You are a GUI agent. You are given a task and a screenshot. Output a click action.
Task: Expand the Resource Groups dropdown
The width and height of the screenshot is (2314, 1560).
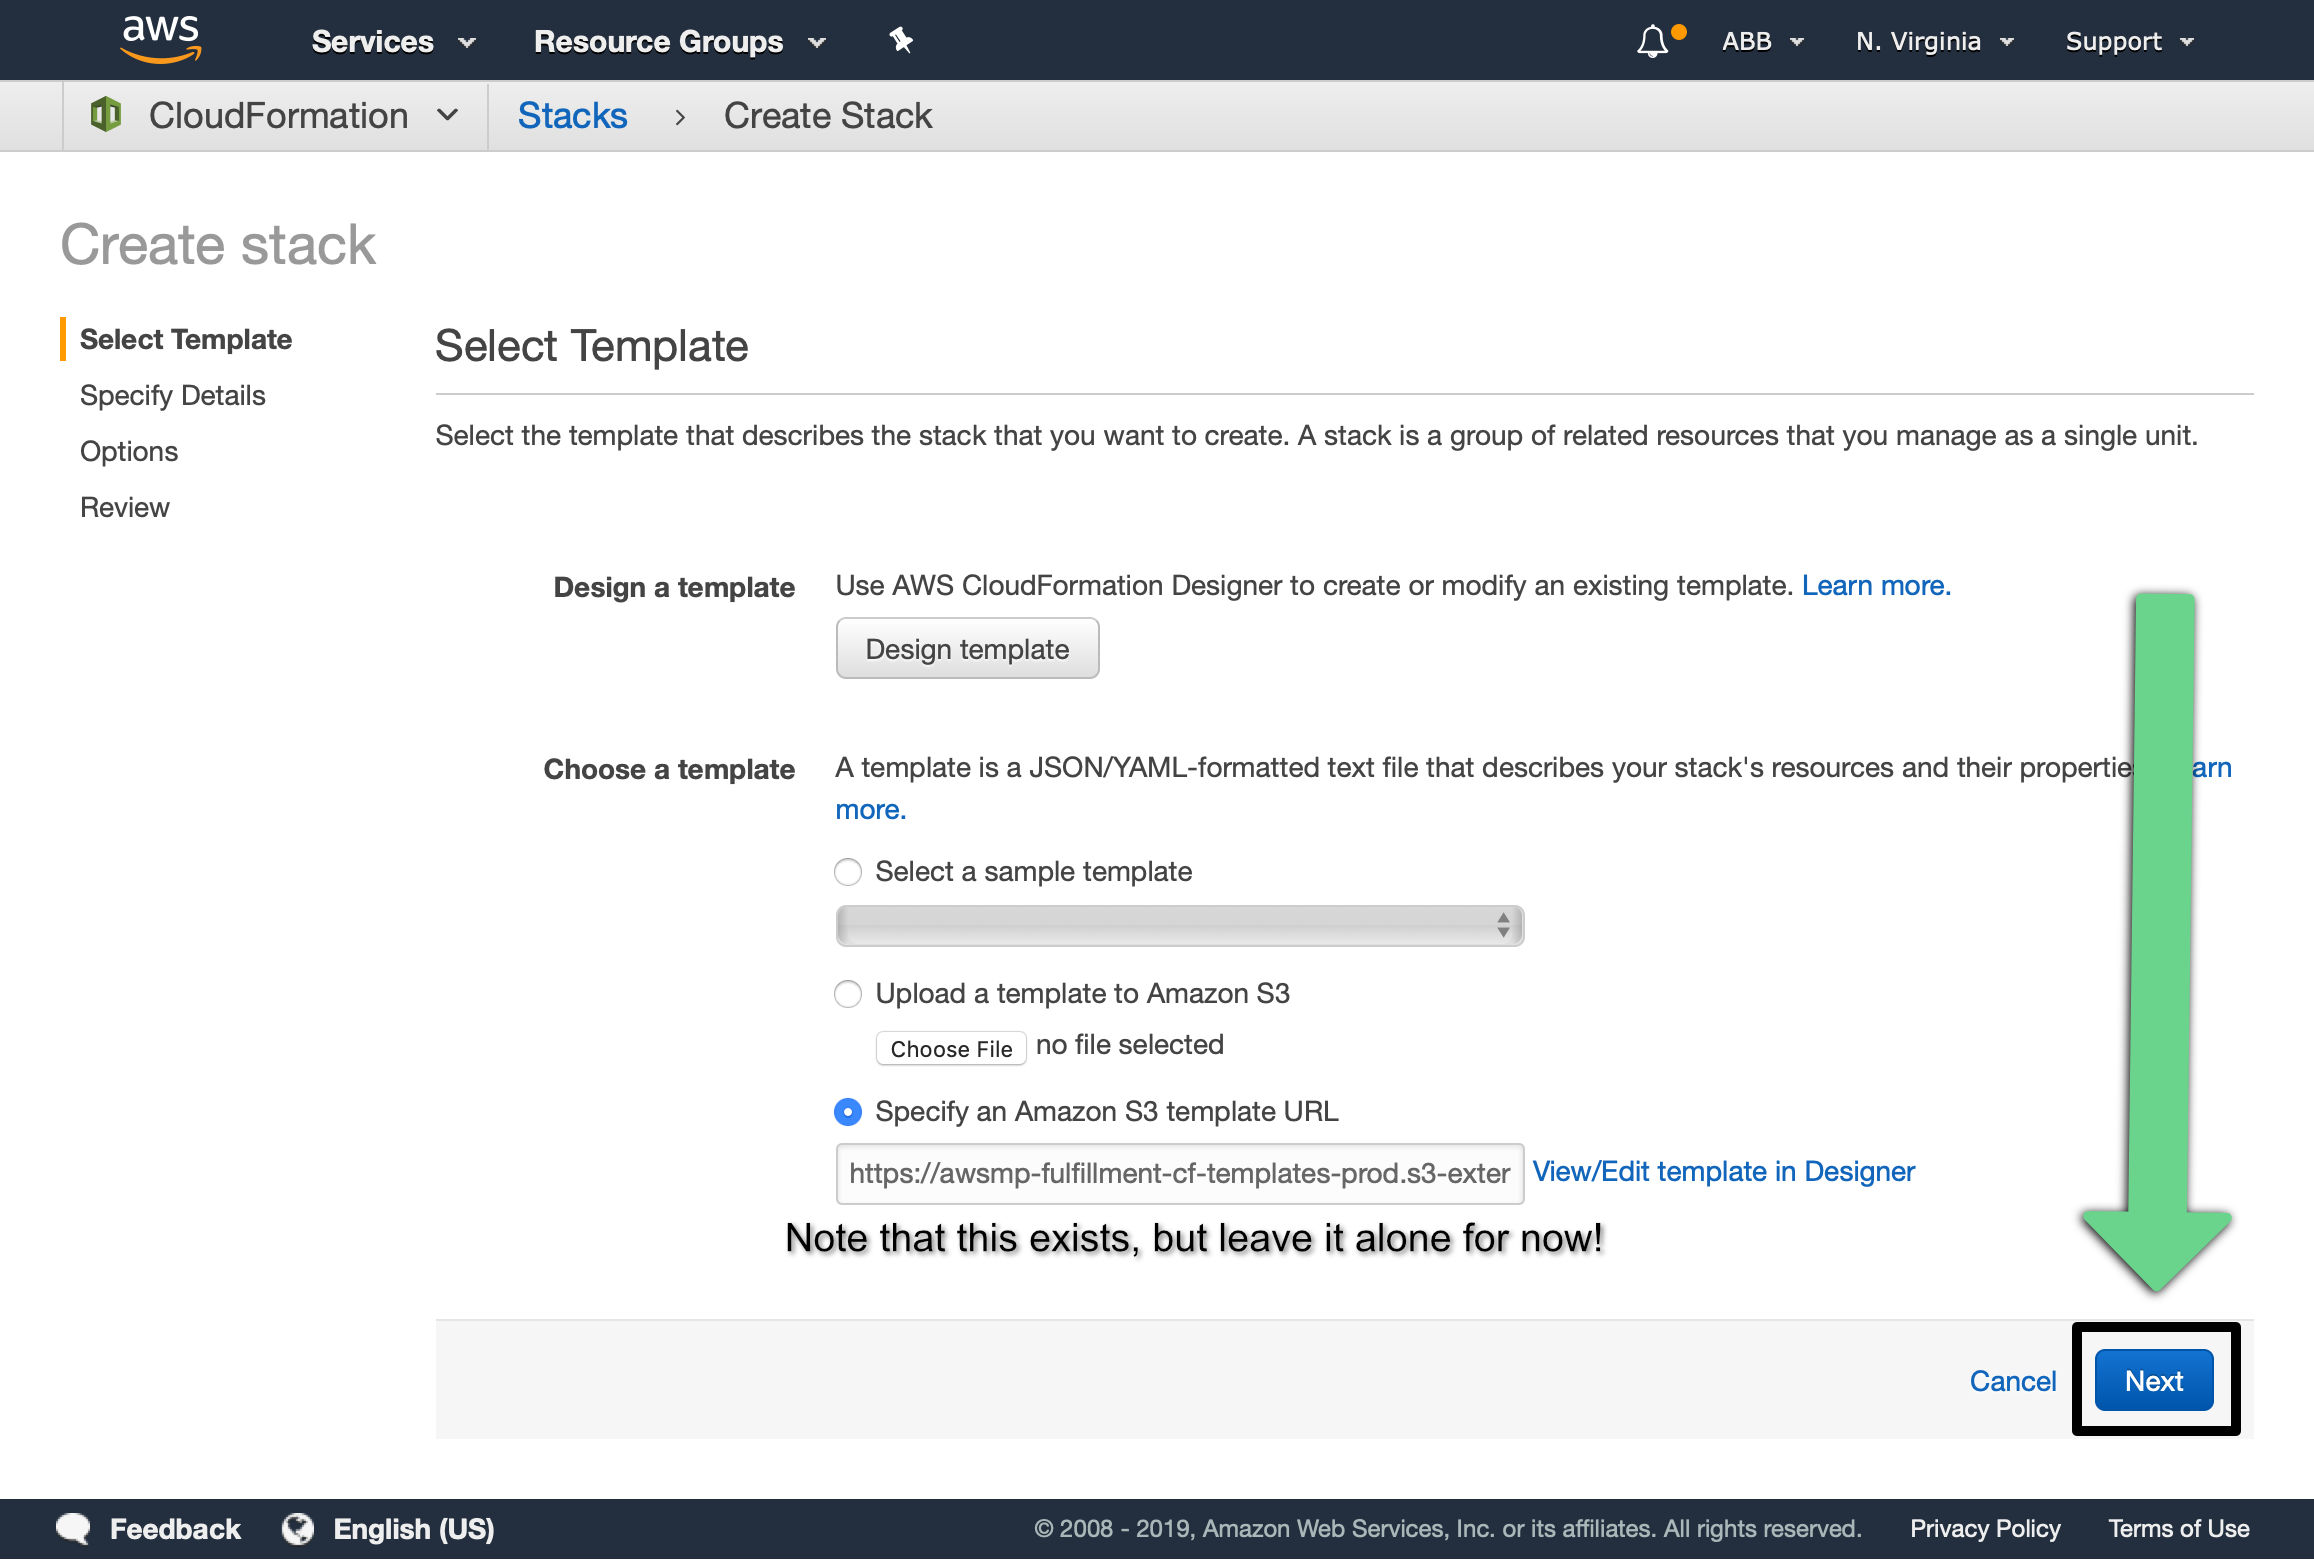(x=680, y=41)
